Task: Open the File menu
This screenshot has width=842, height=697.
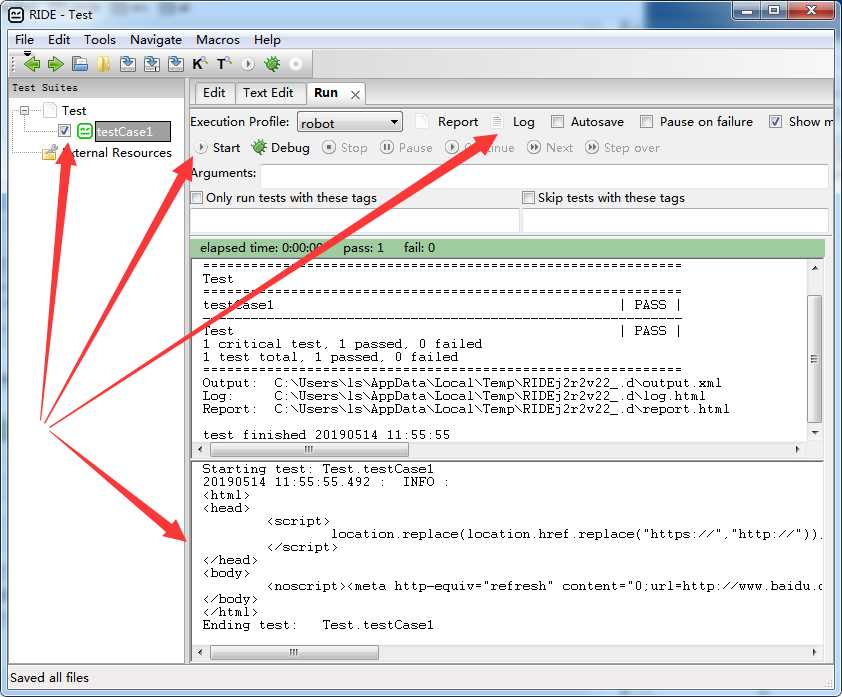Action: tap(25, 40)
